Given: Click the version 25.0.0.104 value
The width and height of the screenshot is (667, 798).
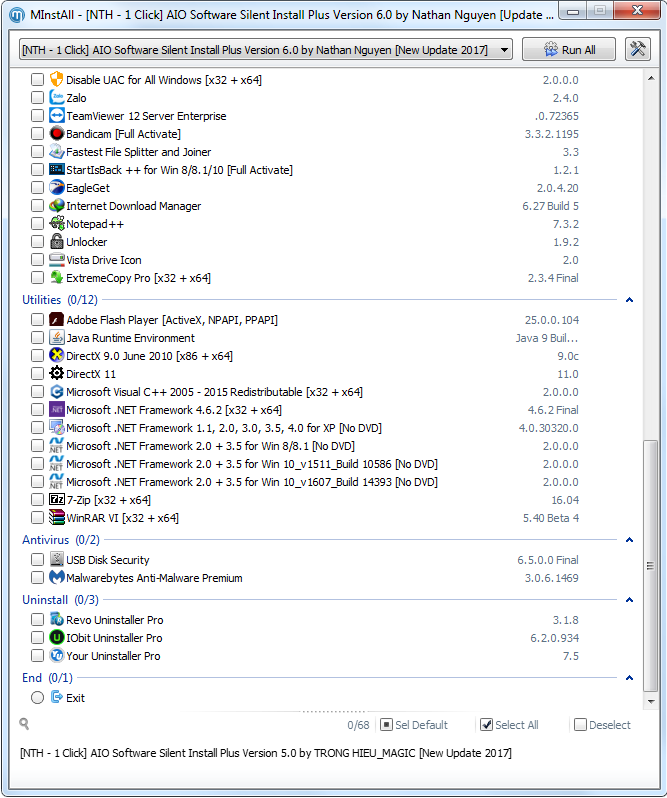Looking at the screenshot, I should click(552, 320).
